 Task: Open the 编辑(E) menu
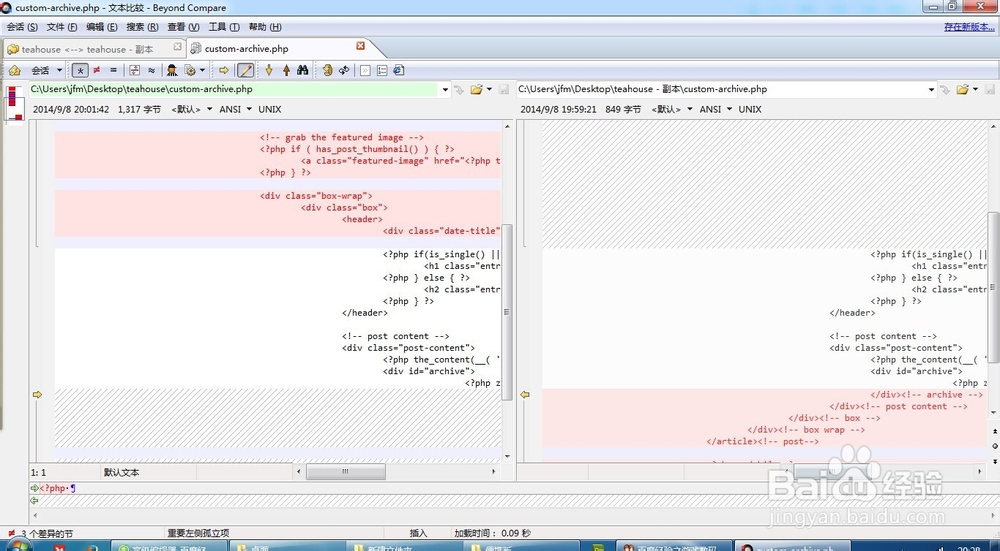pyautogui.click(x=101, y=27)
